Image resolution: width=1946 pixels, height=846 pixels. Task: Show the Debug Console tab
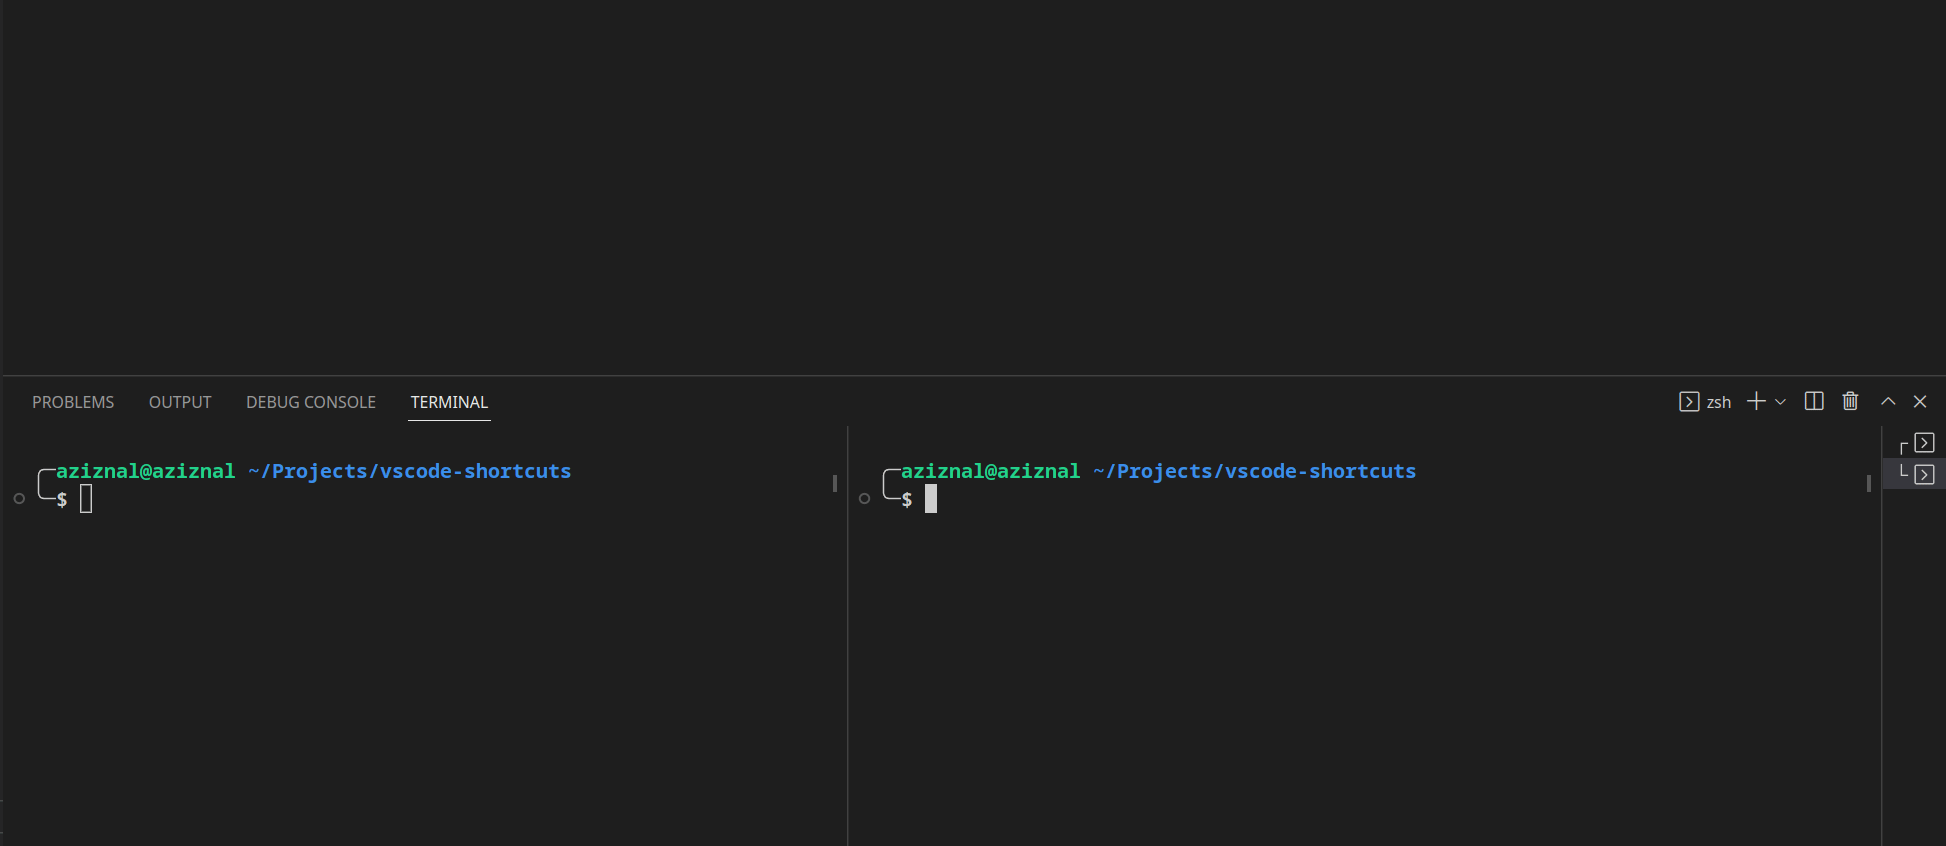click(x=311, y=402)
